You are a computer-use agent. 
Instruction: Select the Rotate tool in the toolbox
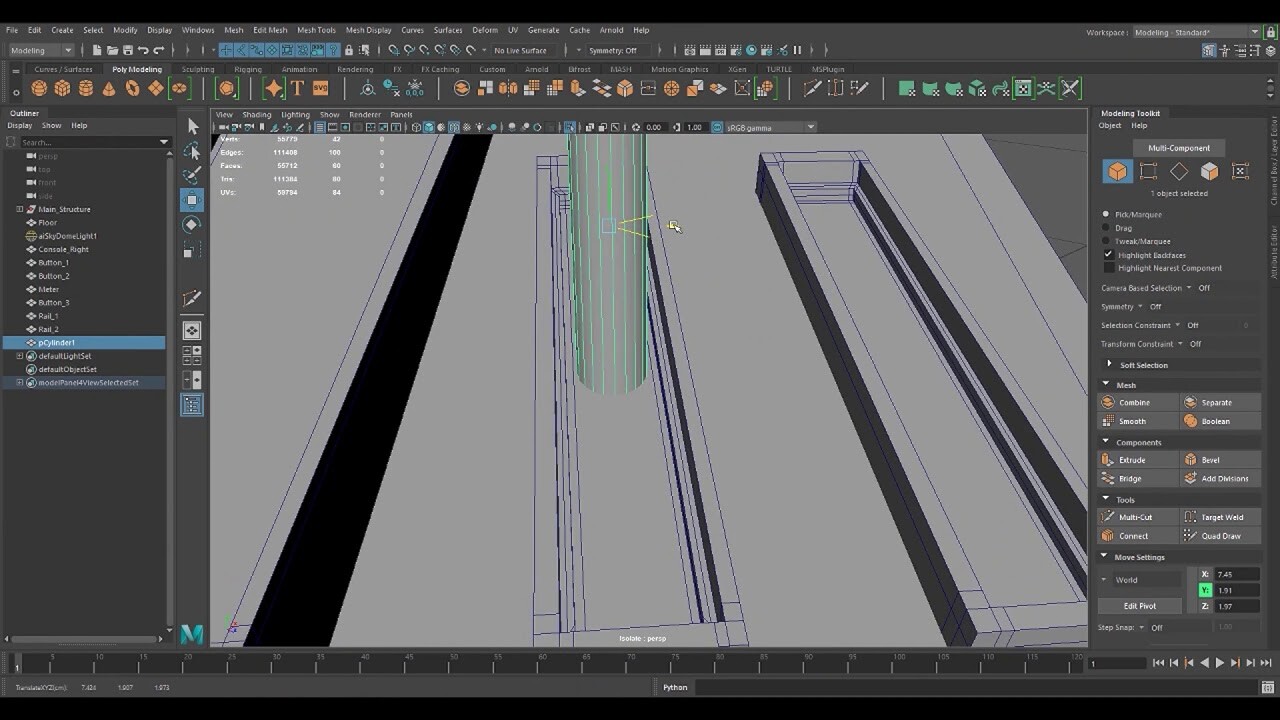tap(192, 224)
